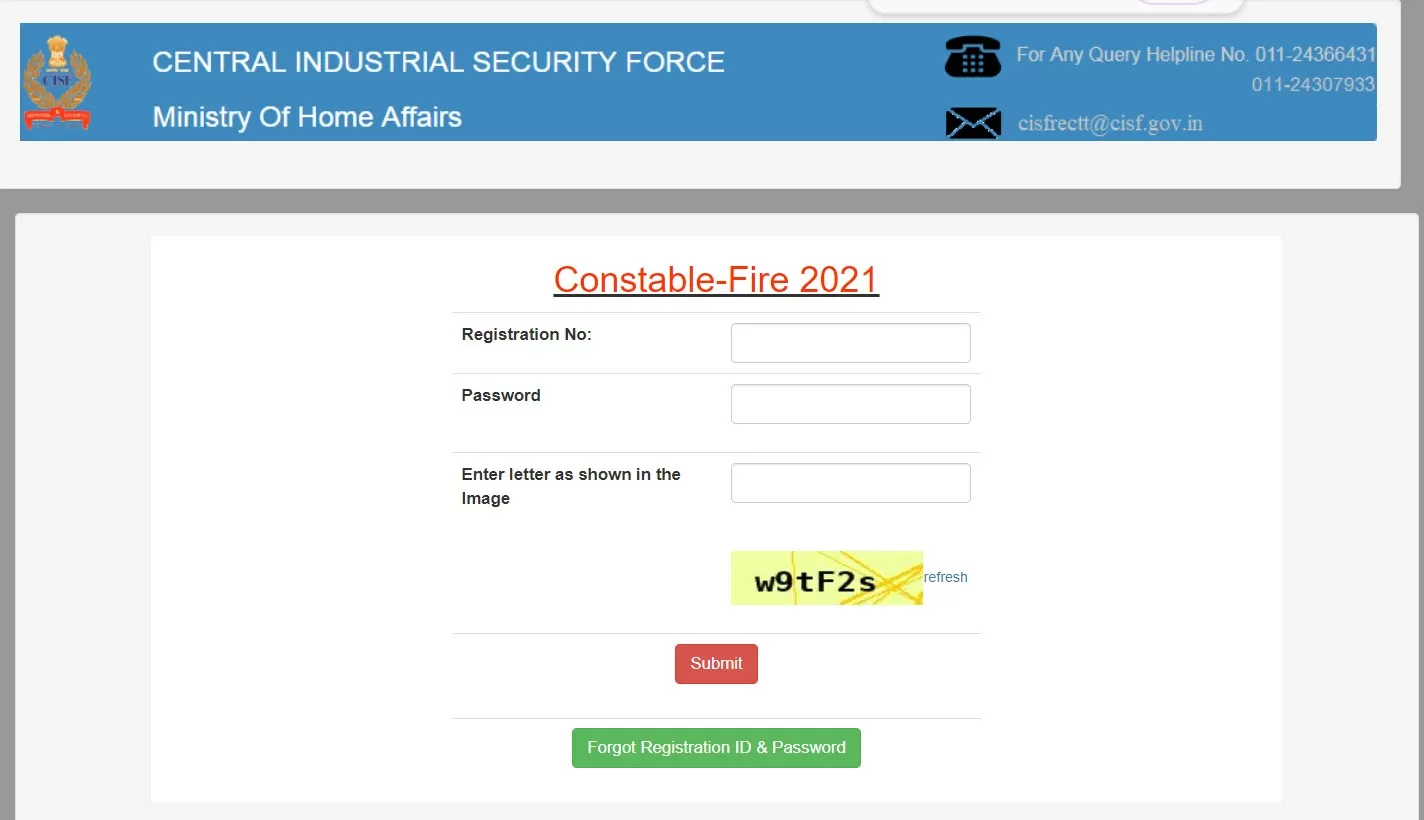Image resolution: width=1424 pixels, height=820 pixels.
Task: Submit the login form
Action: click(716, 664)
